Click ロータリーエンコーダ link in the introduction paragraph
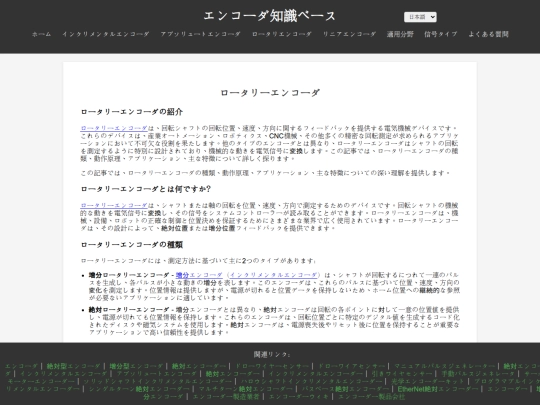Viewport: 540px width, 405px height. pyautogui.click(x=114, y=128)
